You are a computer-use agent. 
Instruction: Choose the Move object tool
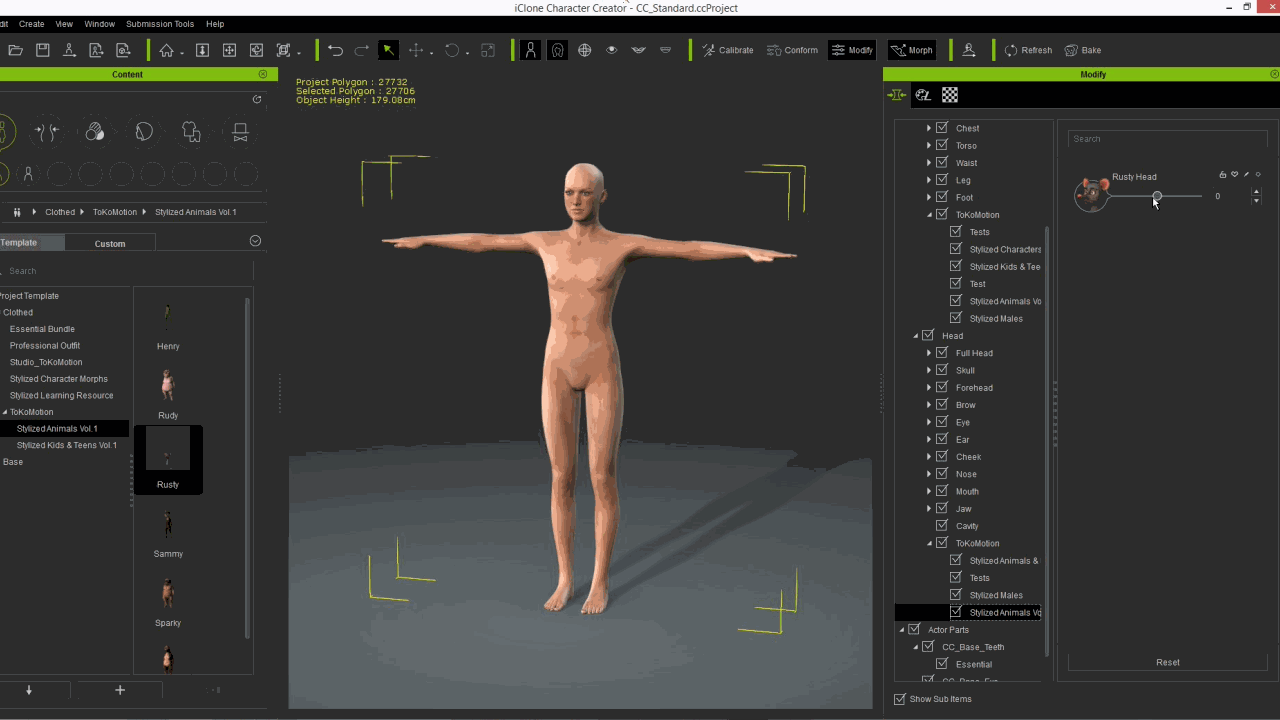point(416,50)
